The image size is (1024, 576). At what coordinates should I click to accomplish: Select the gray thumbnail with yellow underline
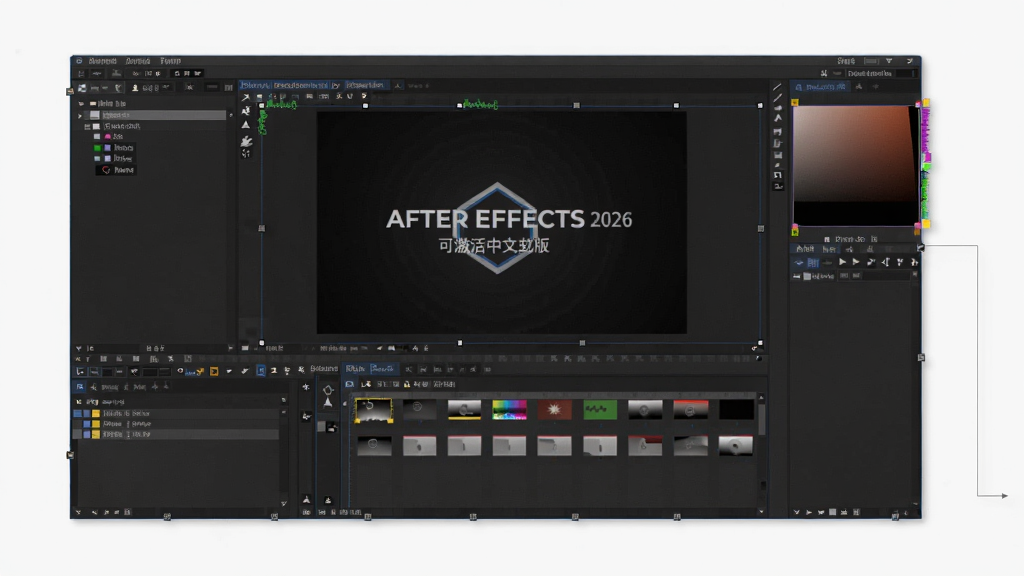point(464,409)
